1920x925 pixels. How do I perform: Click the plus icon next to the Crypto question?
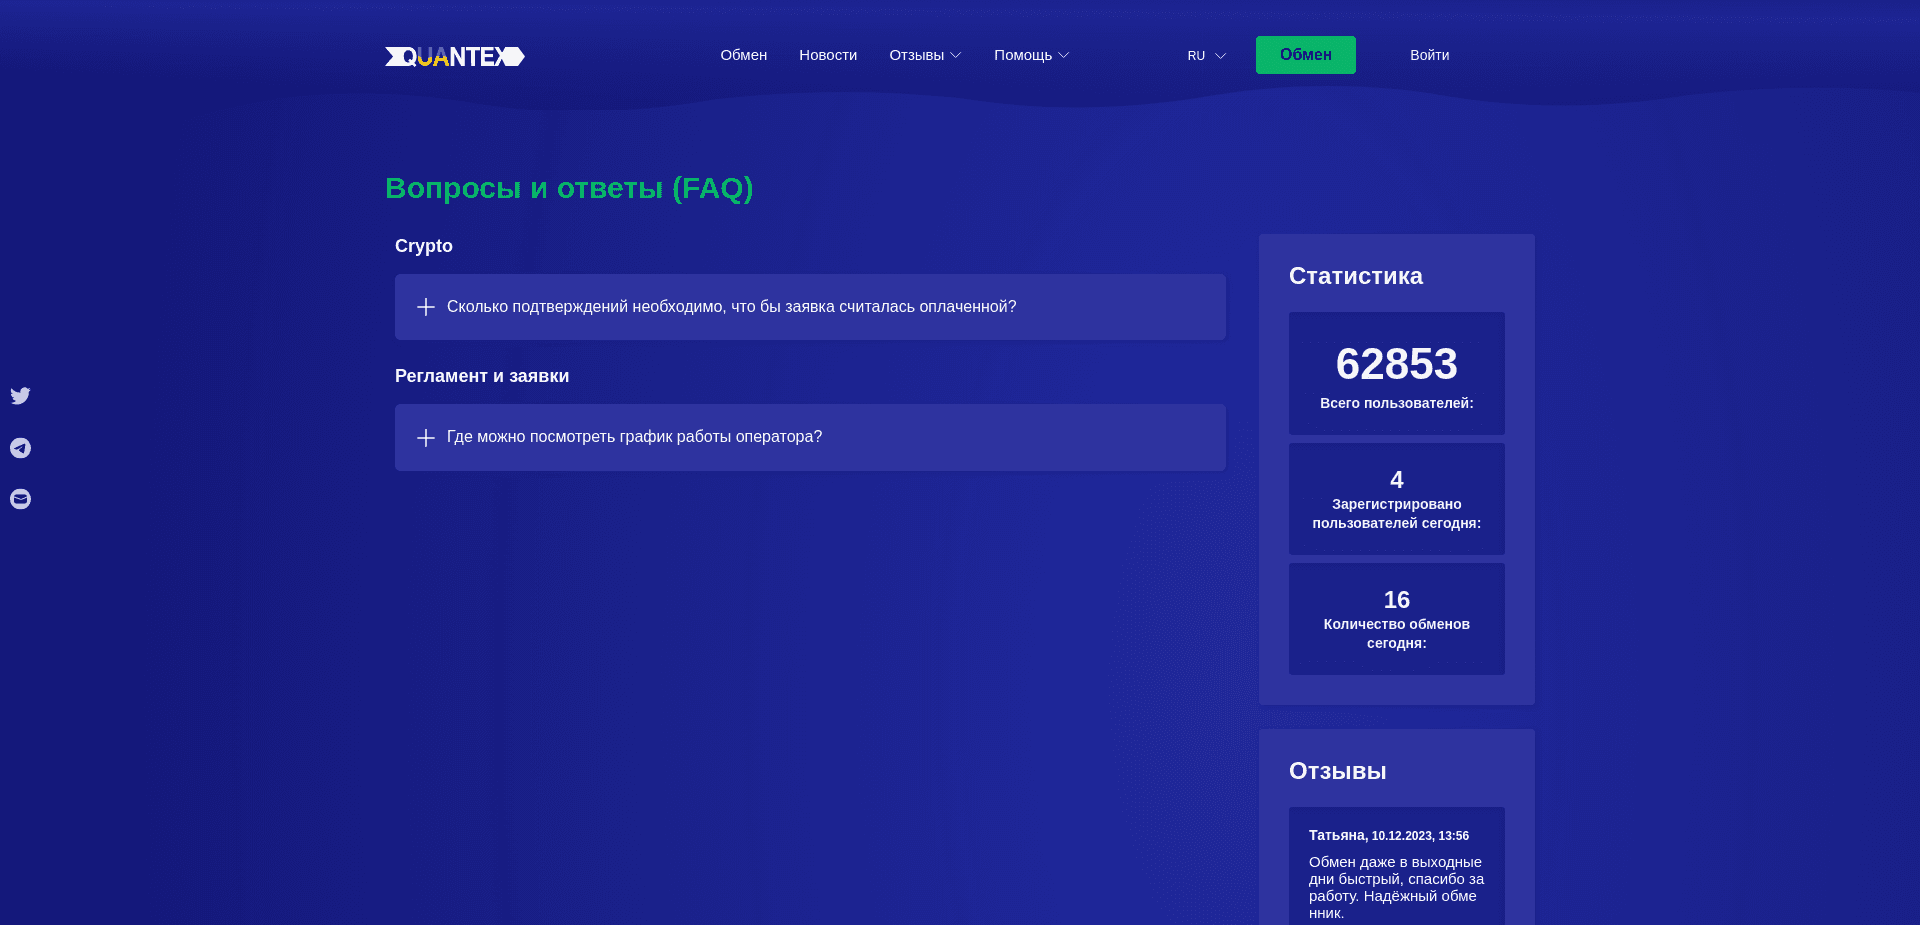424,307
